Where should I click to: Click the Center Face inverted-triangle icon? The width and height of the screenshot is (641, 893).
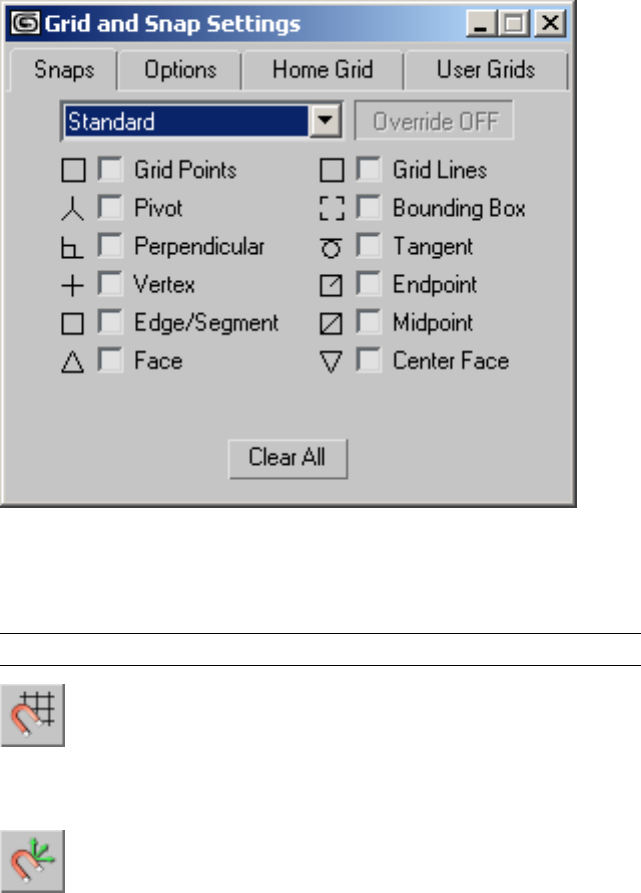pos(331,362)
